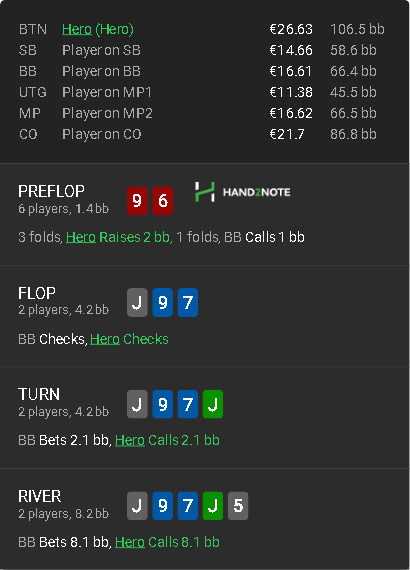Select the red 6 hole card
This screenshot has width=410, height=570.
(162, 201)
